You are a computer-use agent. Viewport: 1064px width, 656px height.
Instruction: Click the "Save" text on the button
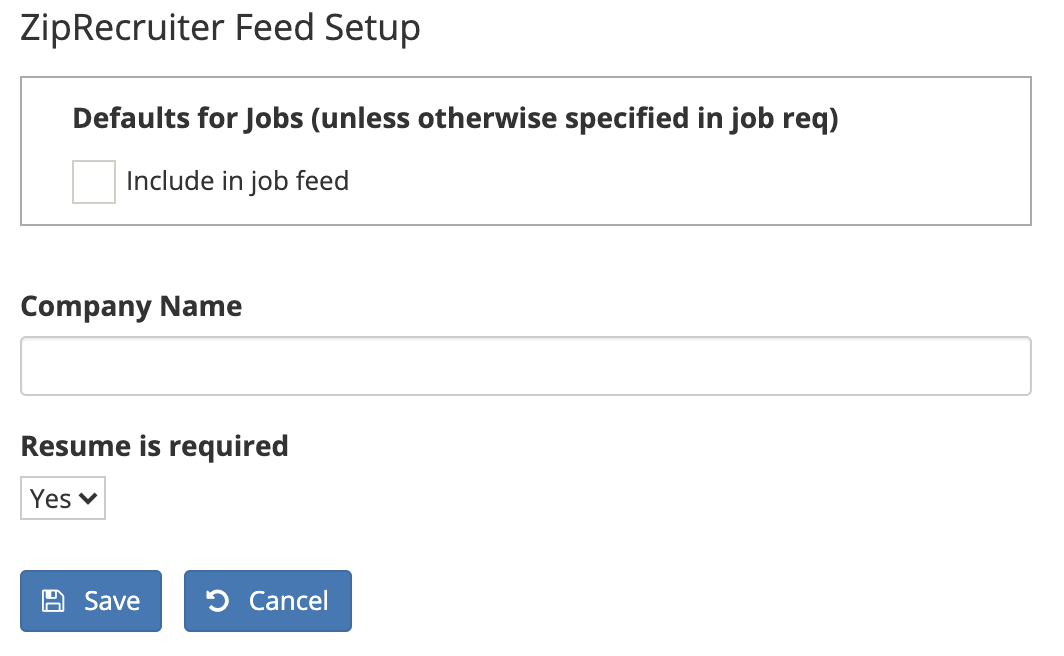click(x=112, y=601)
